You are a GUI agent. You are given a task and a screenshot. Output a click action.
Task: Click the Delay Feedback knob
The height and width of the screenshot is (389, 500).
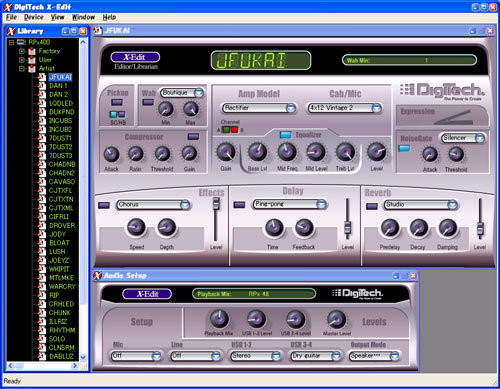[304, 228]
